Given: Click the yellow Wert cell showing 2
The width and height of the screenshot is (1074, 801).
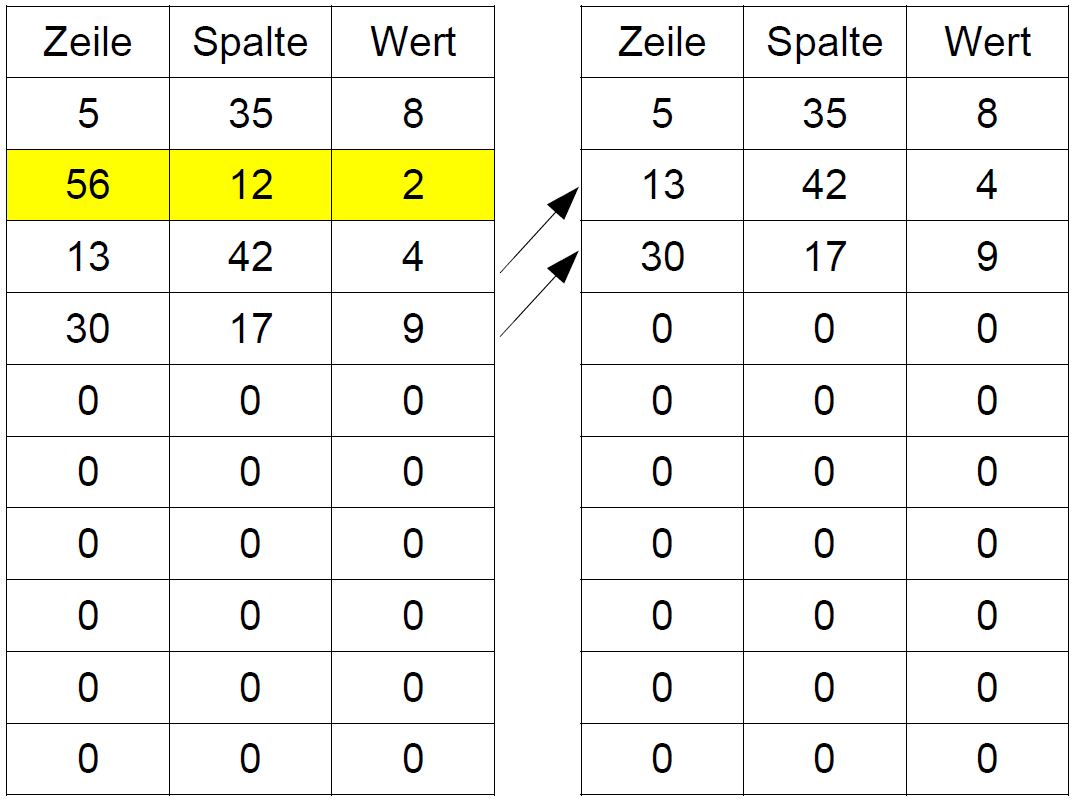Looking at the screenshot, I should click(413, 185).
